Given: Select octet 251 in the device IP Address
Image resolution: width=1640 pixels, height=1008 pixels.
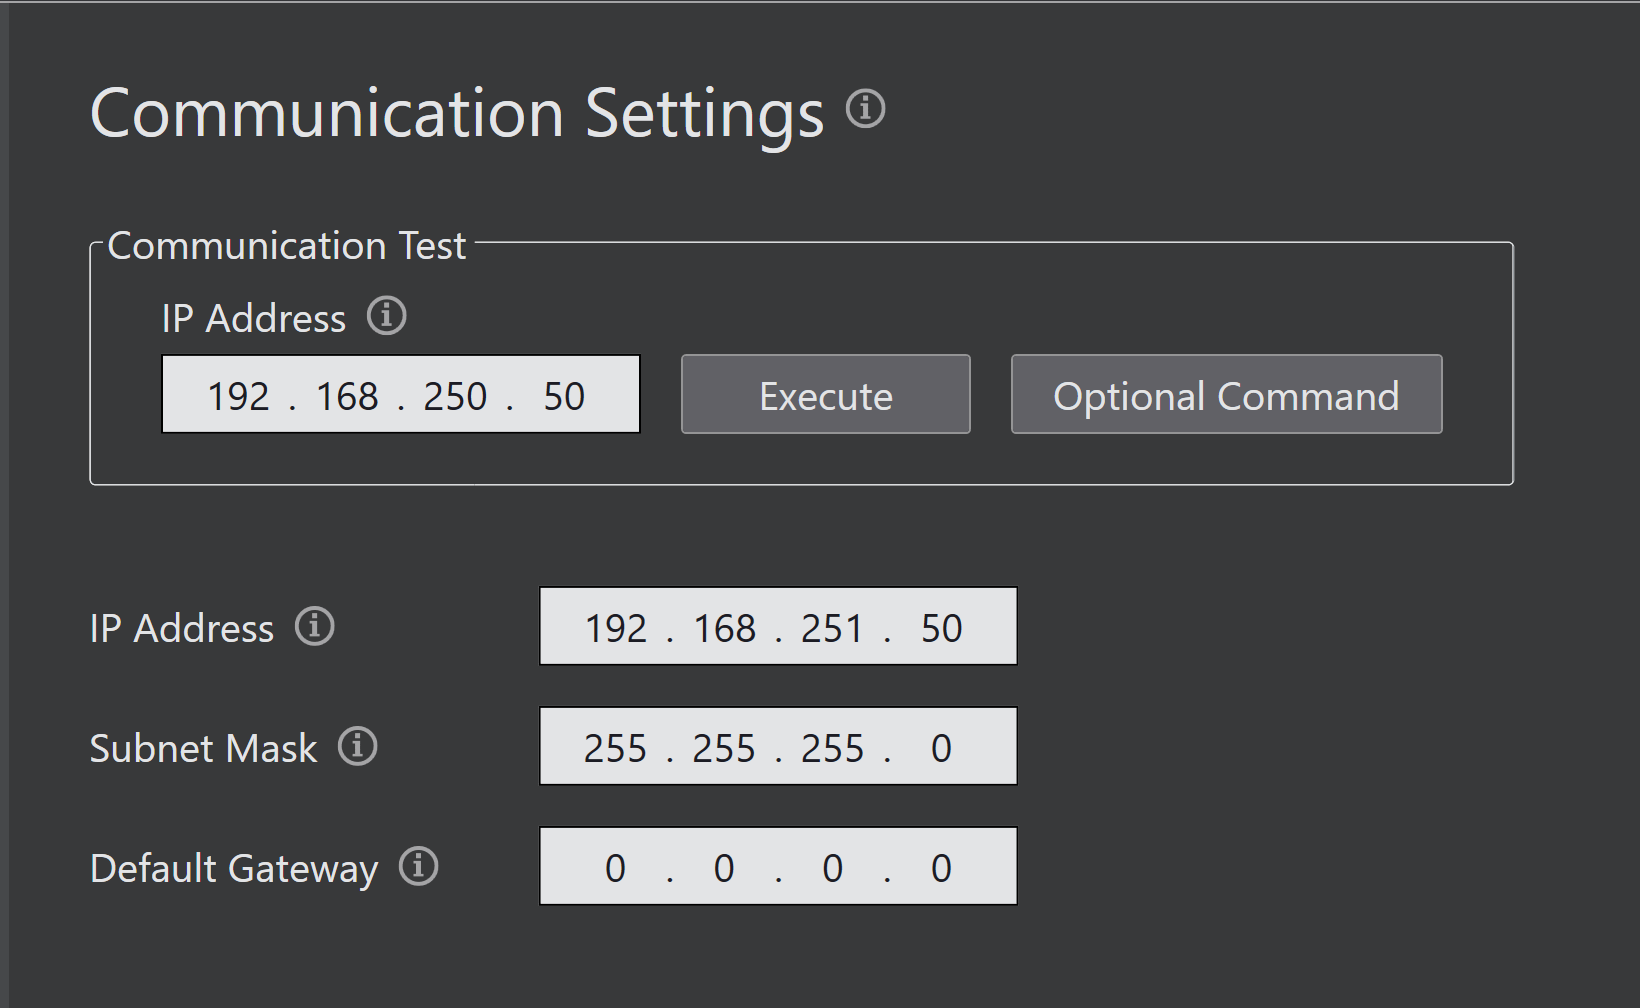Looking at the screenshot, I should click(x=832, y=628).
